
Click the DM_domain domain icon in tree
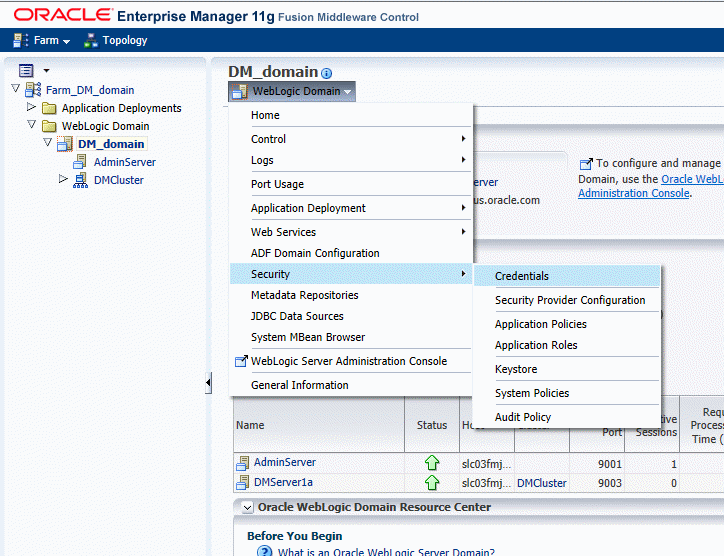[x=65, y=144]
